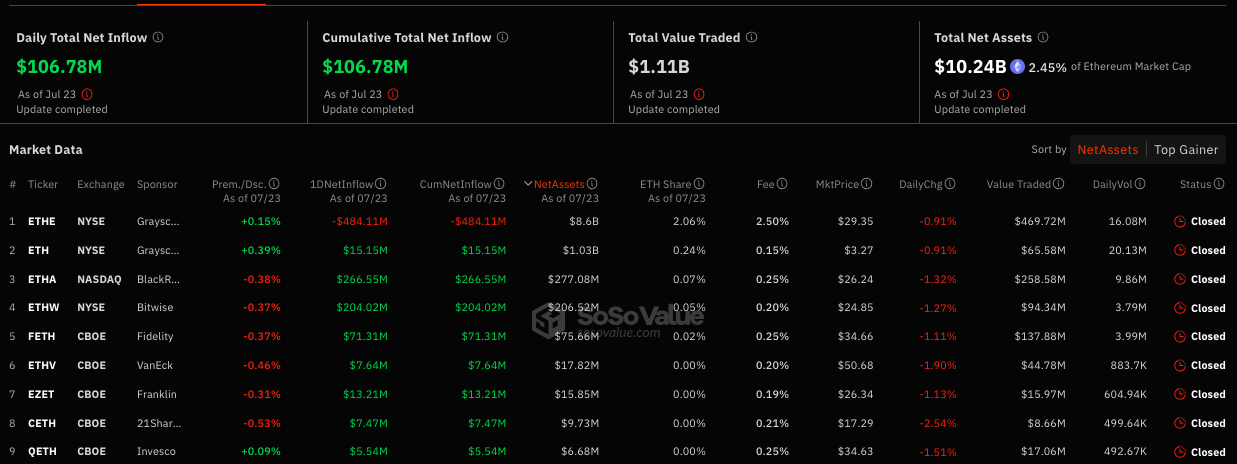Click the +0.39% premium value

pos(261,250)
